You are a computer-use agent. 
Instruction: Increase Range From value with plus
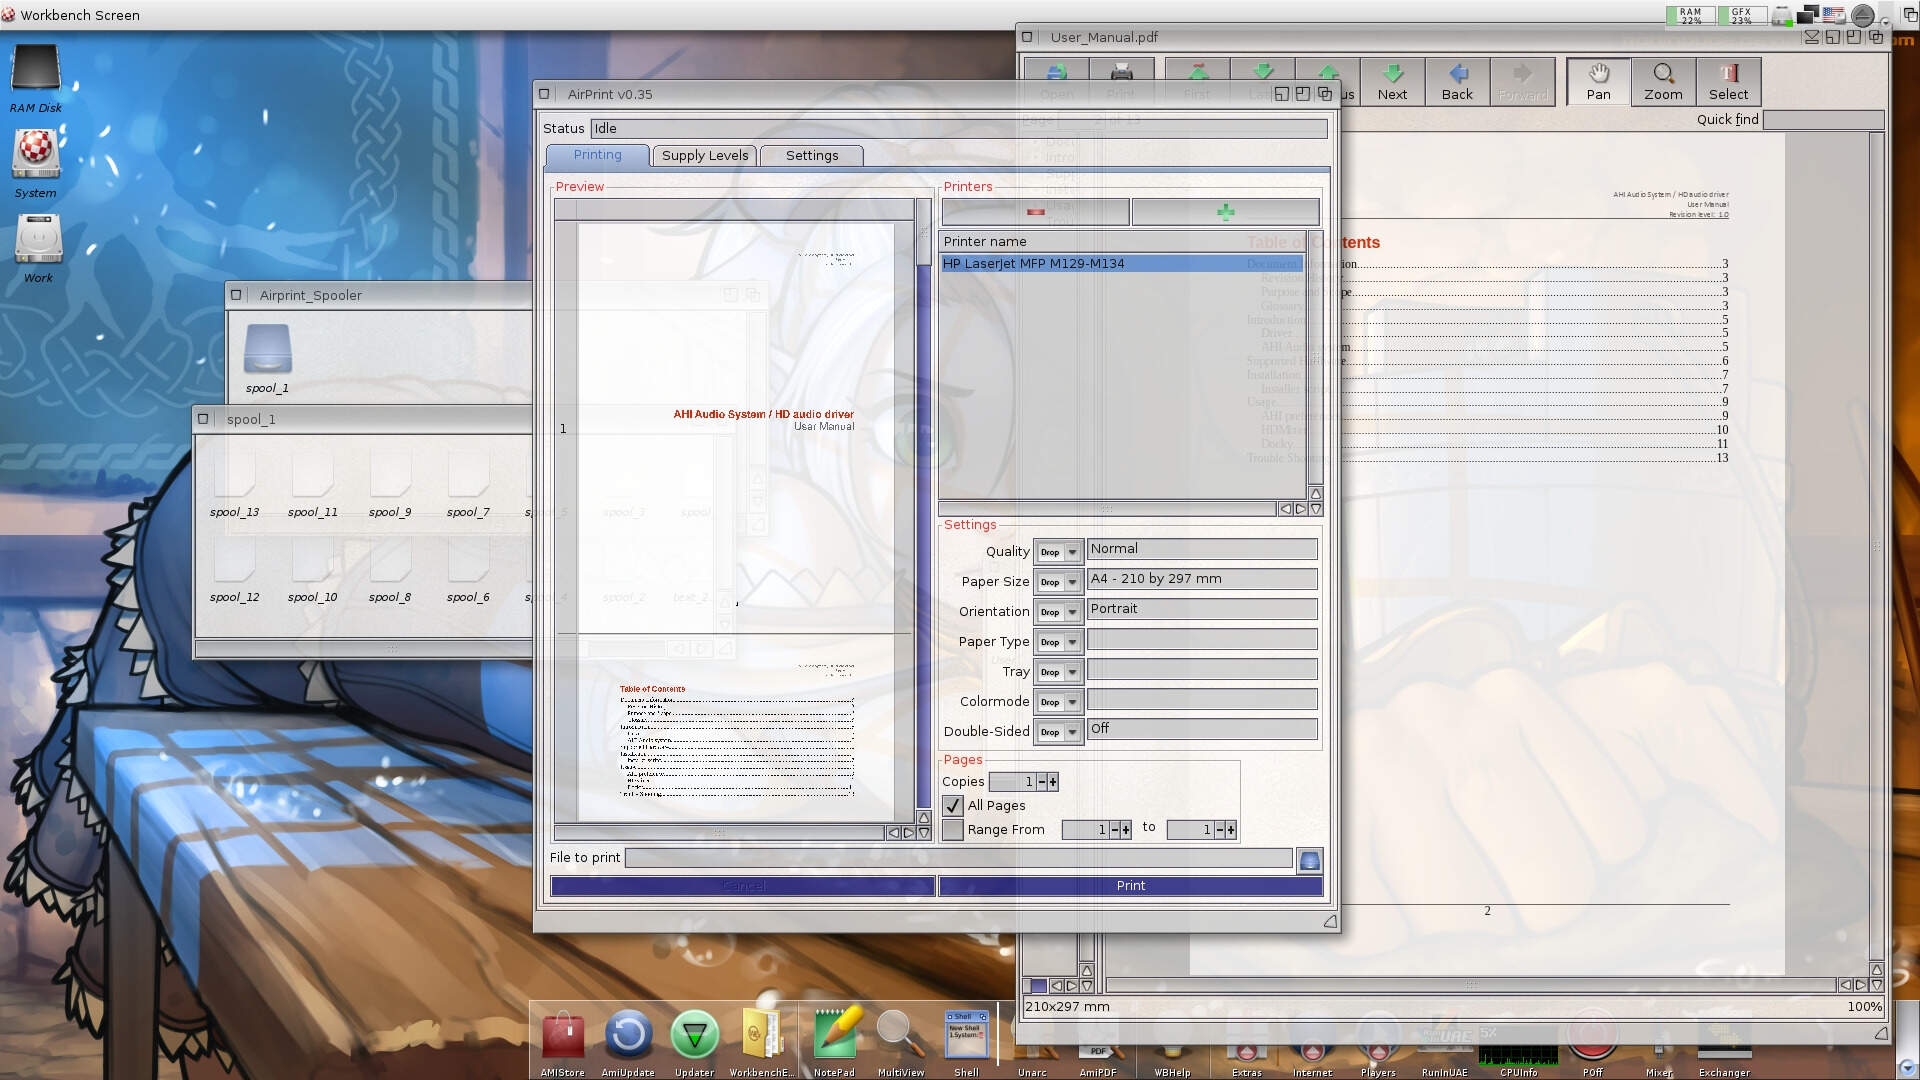click(x=1126, y=830)
